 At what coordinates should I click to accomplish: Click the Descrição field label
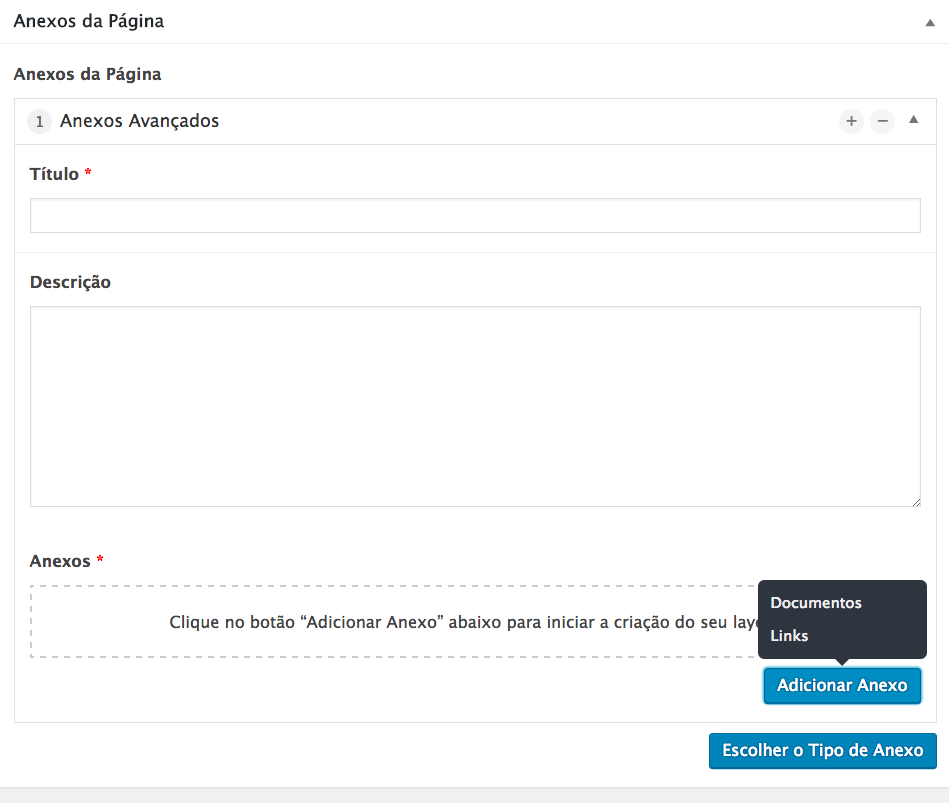pos(70,282)
